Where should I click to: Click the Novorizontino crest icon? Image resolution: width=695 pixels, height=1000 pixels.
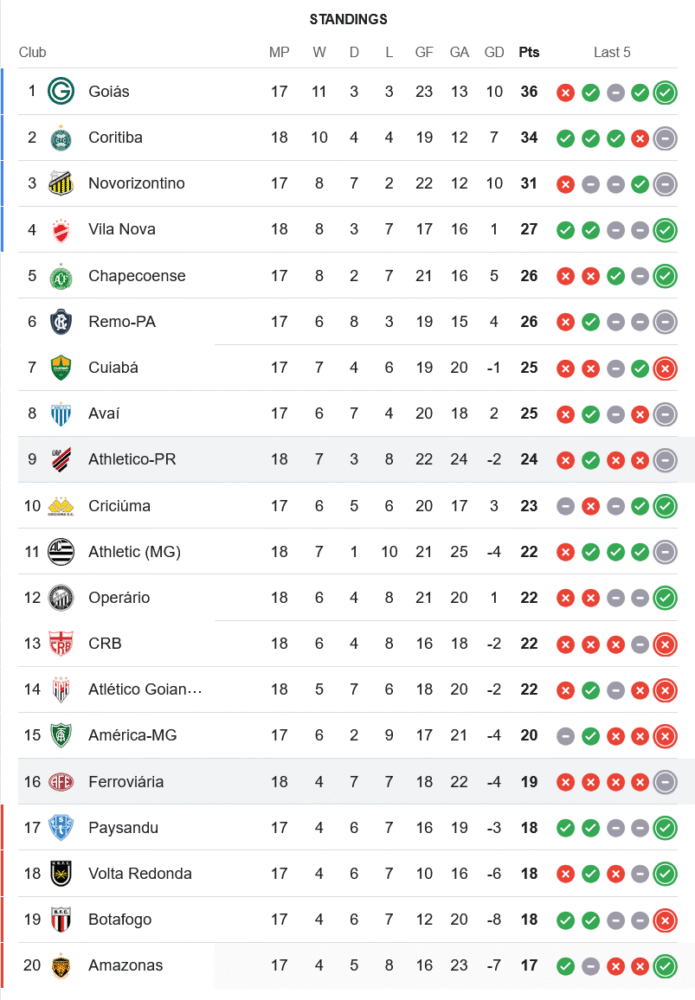[61, 184]
